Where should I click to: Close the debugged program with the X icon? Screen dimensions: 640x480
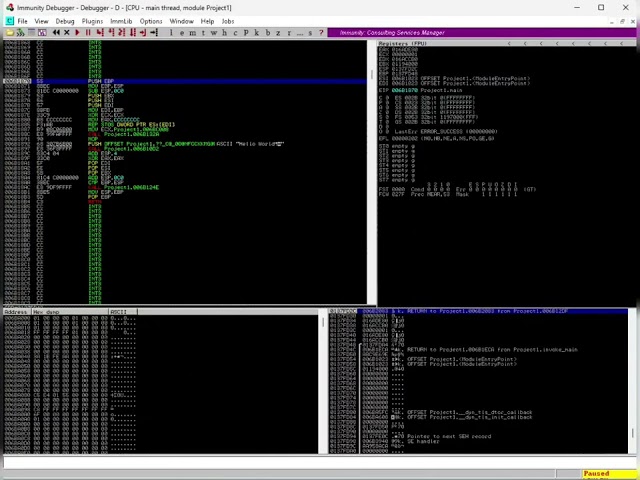[x=67, y=33]
